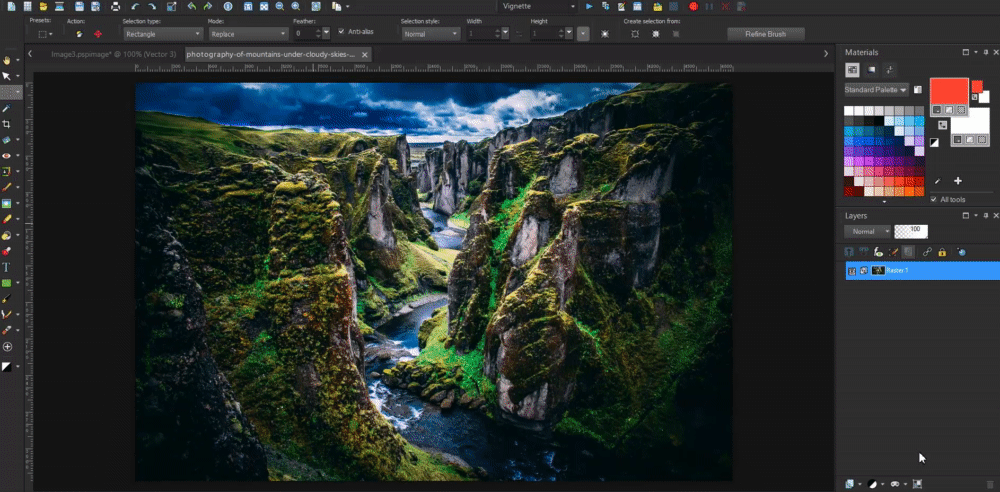1000x492 pixels.
Task: Click the layer opacity field showing 100
Action: click(x=911, y=232)
